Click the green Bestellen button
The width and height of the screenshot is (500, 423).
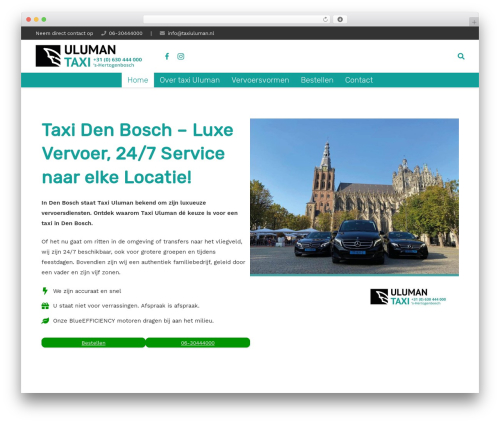click(93, 343)
